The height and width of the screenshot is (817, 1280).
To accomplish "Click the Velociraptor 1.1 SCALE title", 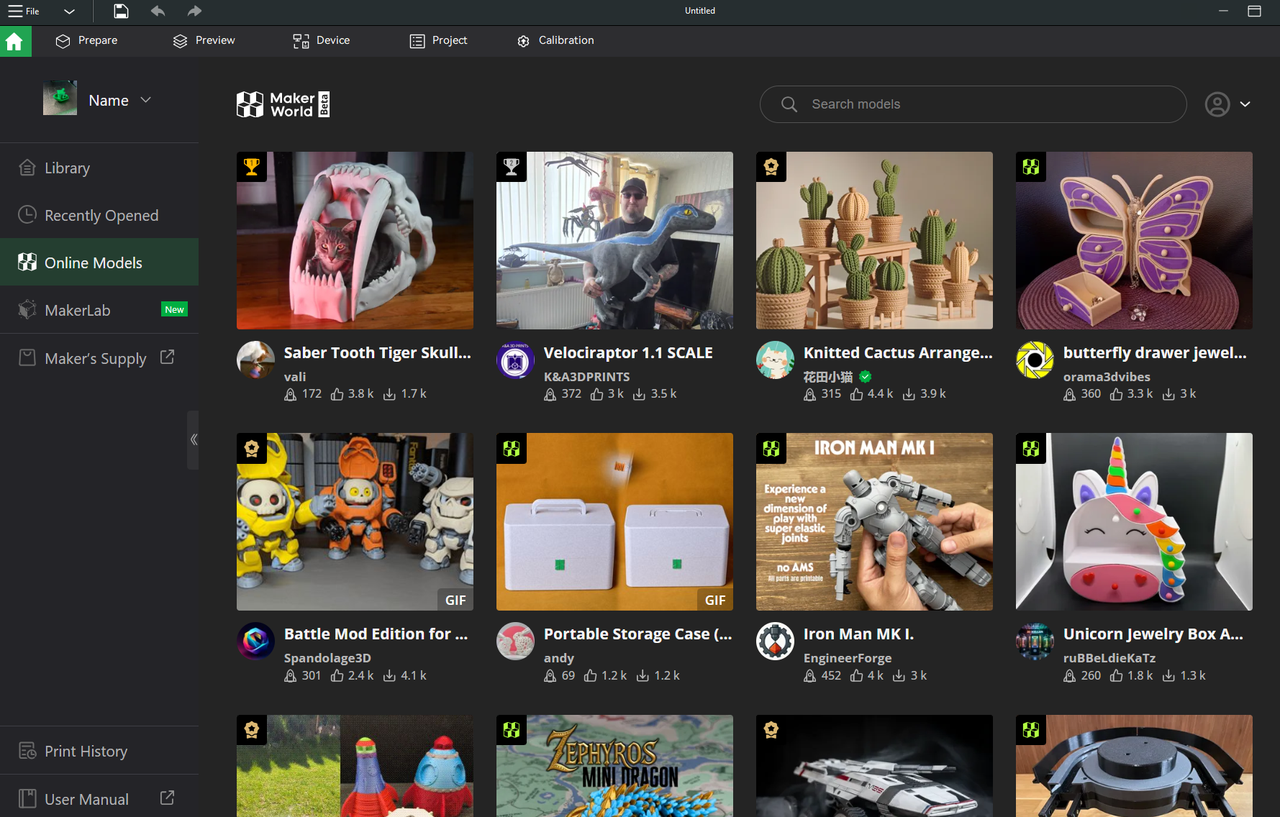I will 628,353.
